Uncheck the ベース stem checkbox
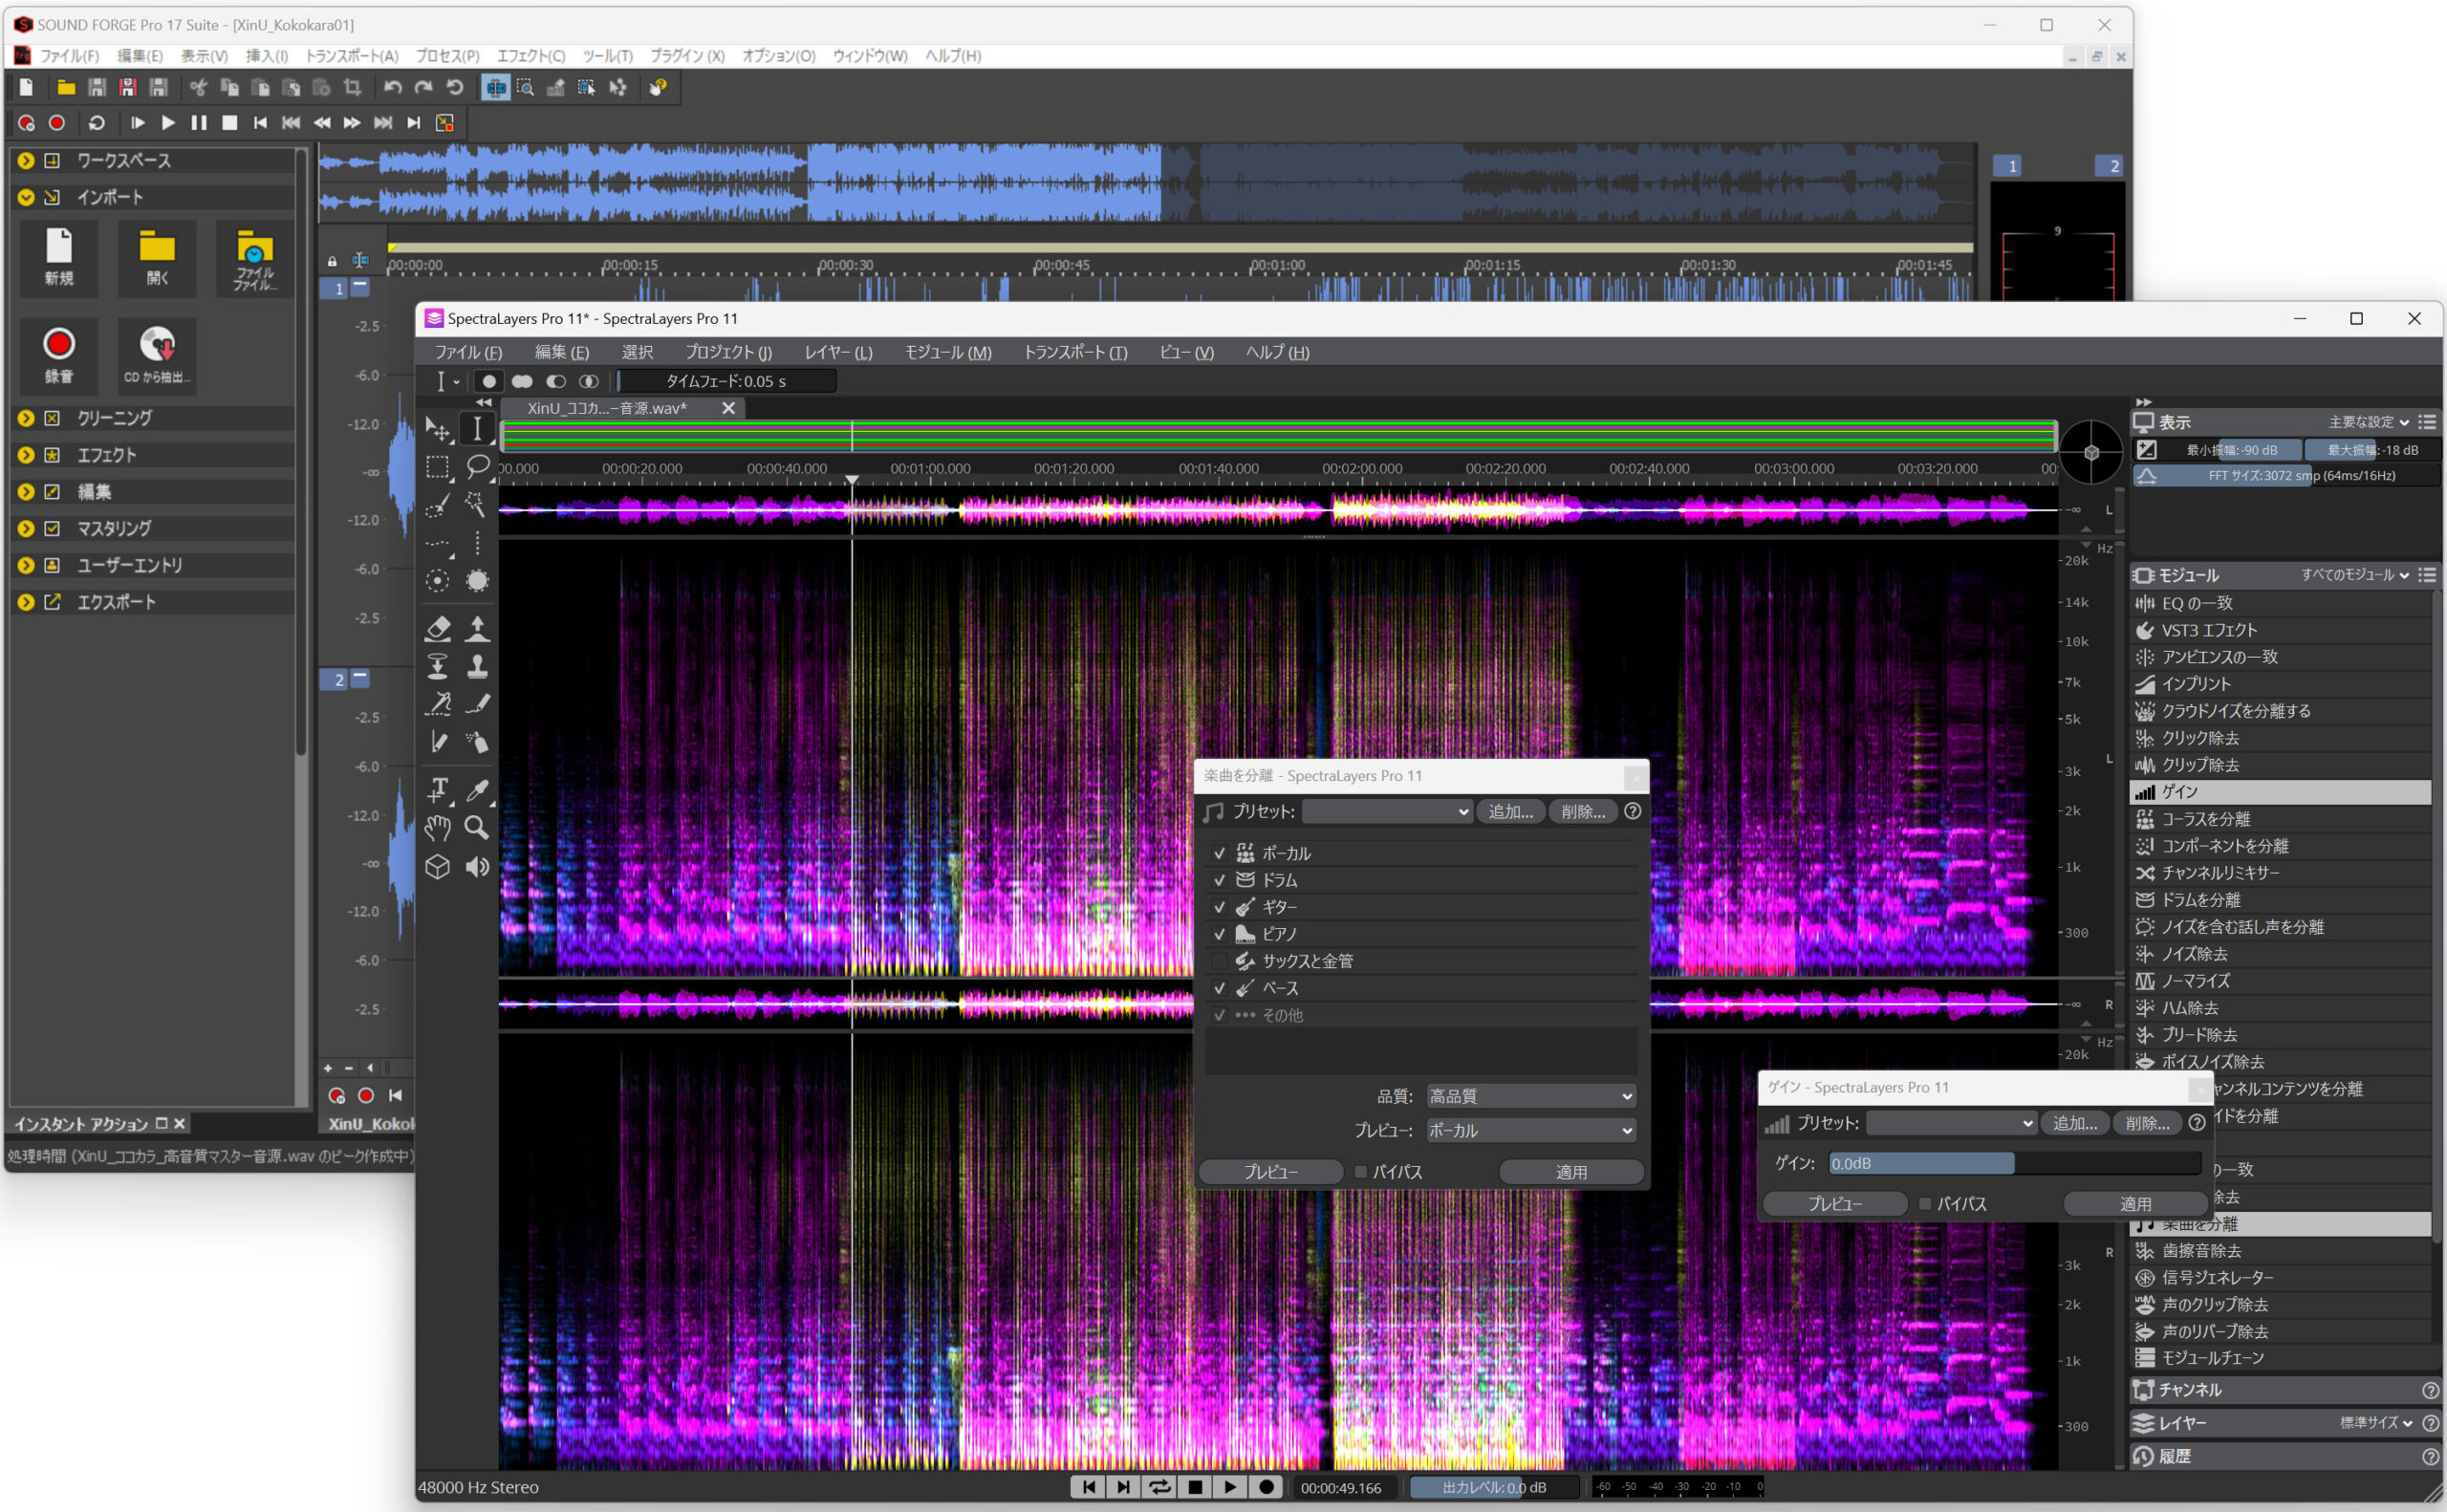This screenshot has width=2447, height=1512. 1219,988
